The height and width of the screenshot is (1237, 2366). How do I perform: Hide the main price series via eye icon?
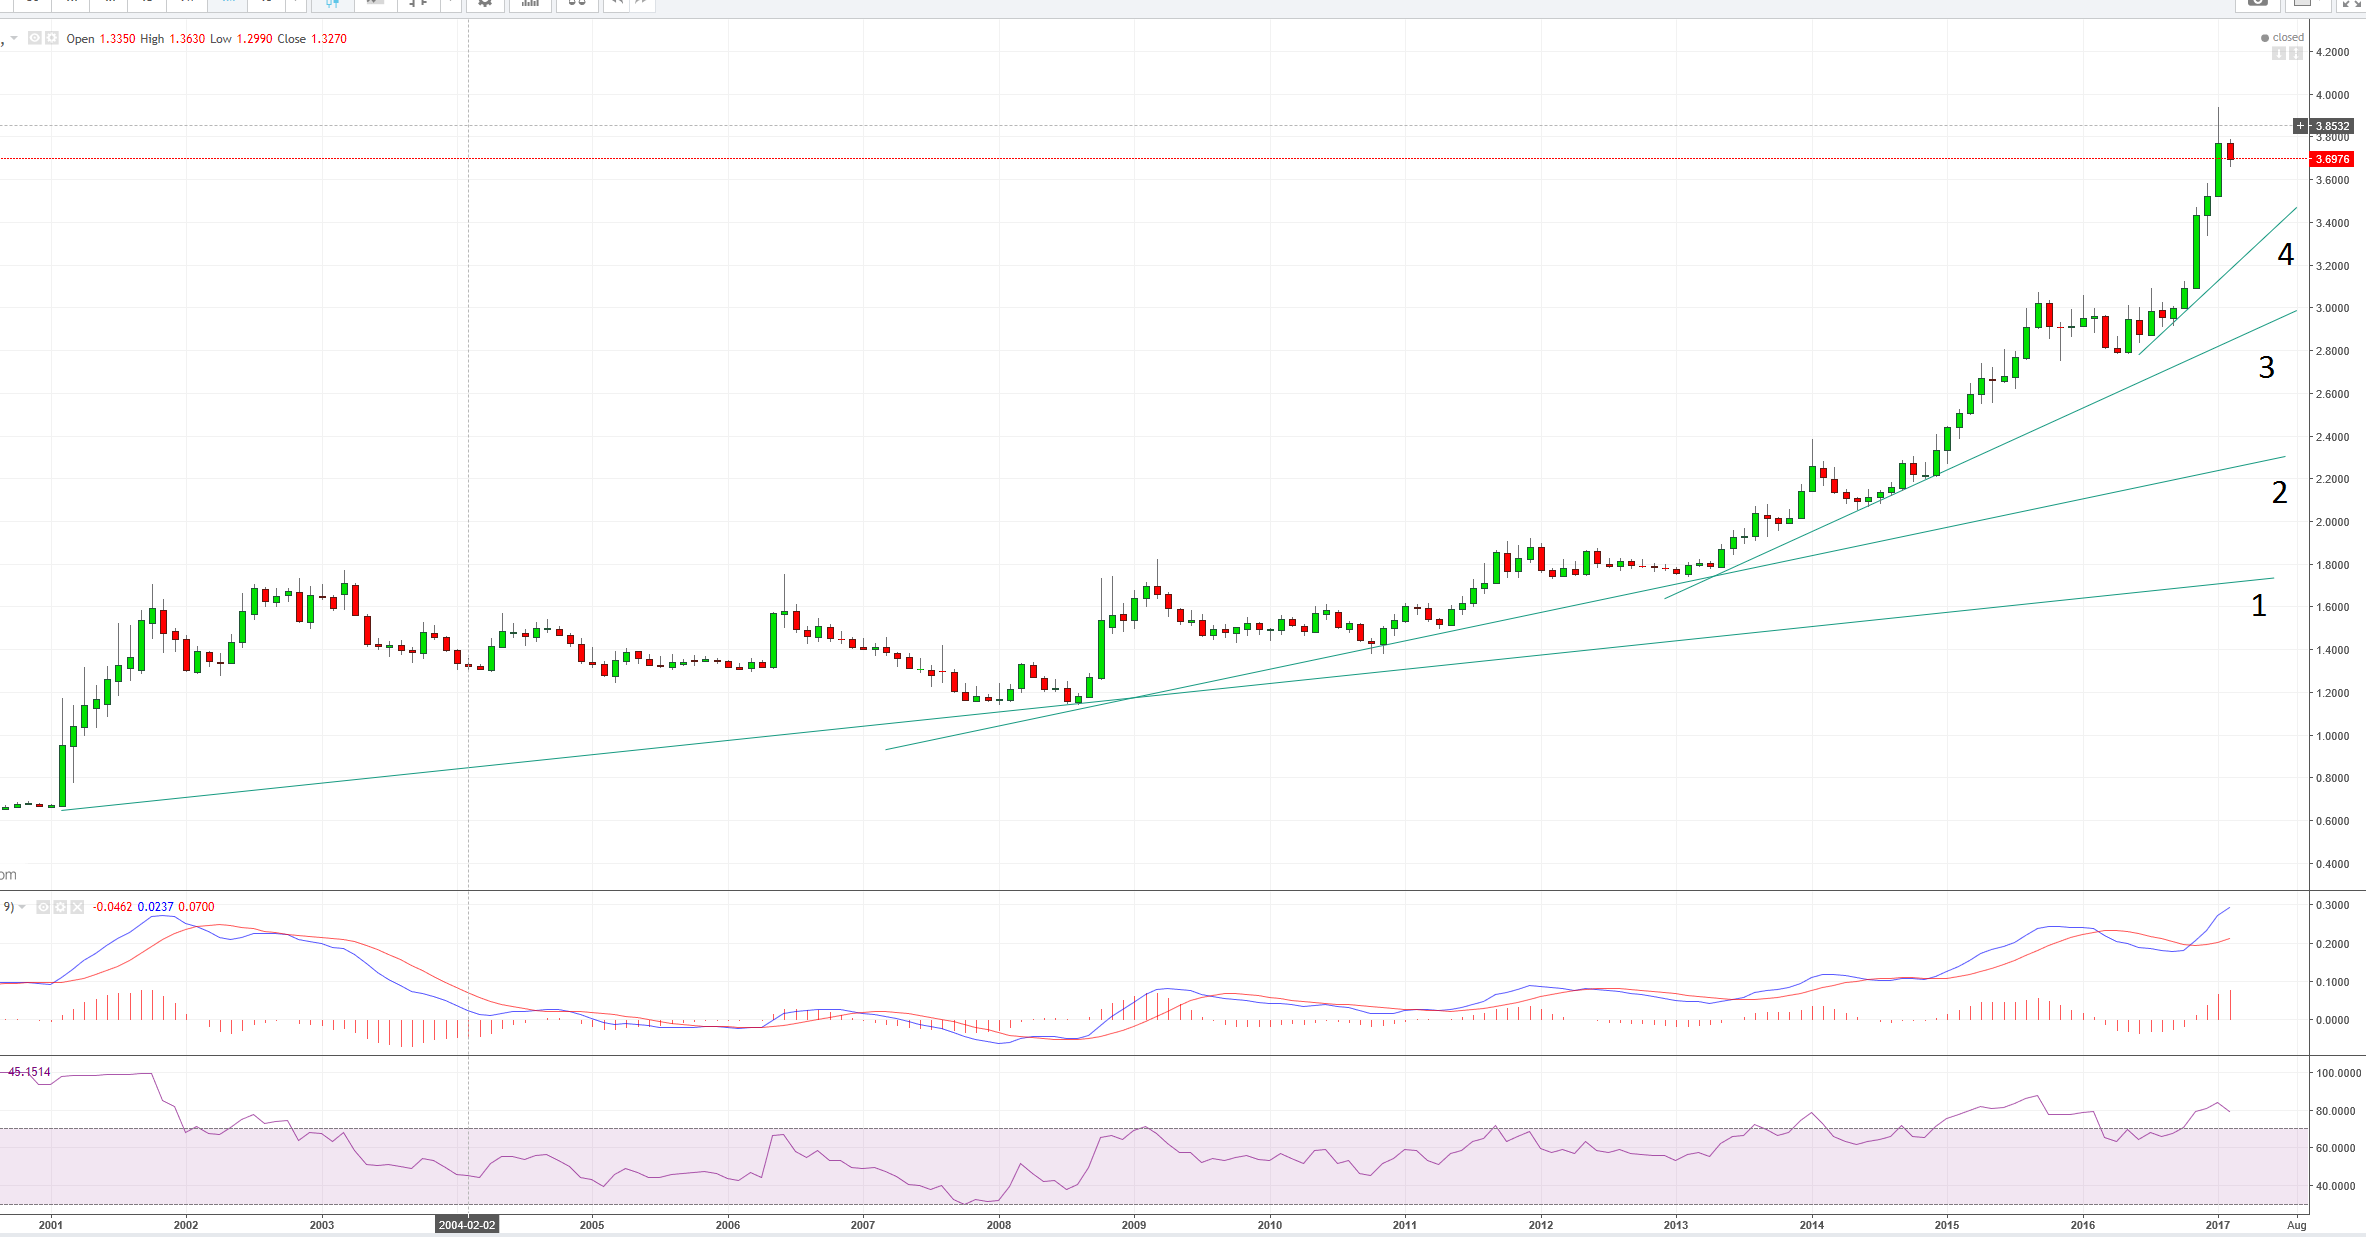tap(35, 38)
